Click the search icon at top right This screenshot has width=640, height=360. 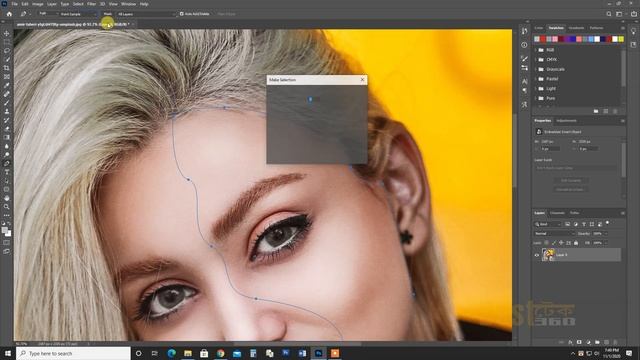point(609,14)
